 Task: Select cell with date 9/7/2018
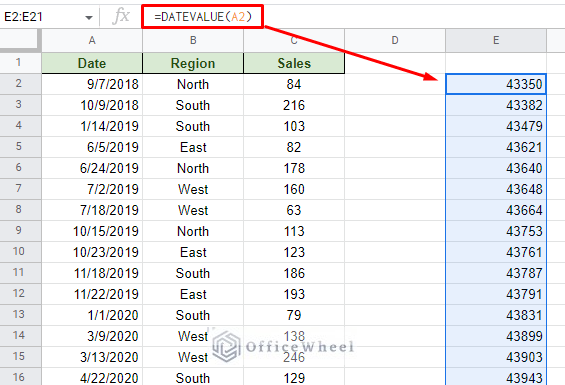coord(92,84)
